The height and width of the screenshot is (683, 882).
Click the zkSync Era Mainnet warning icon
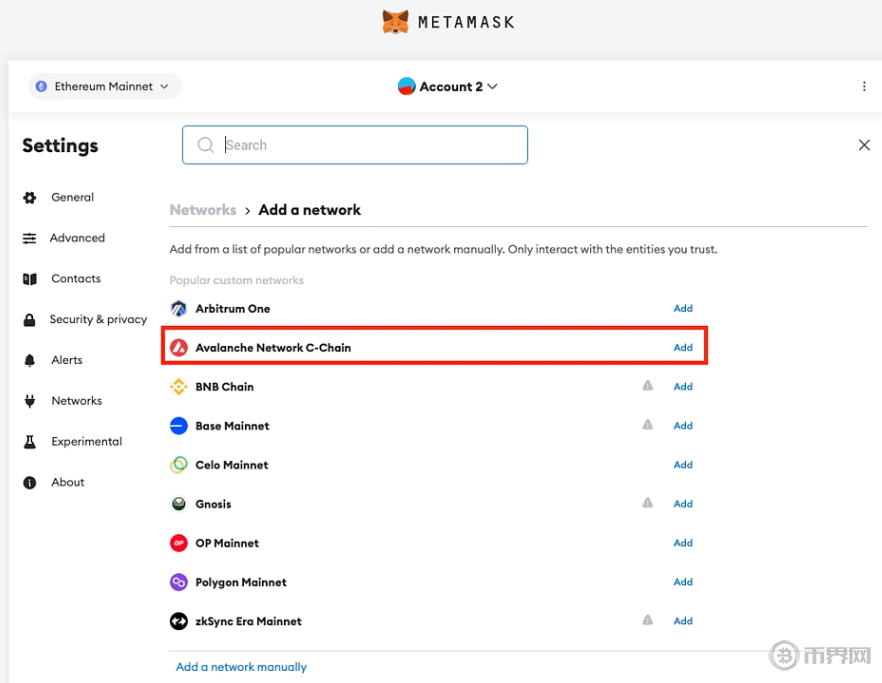tap(648, 621)
